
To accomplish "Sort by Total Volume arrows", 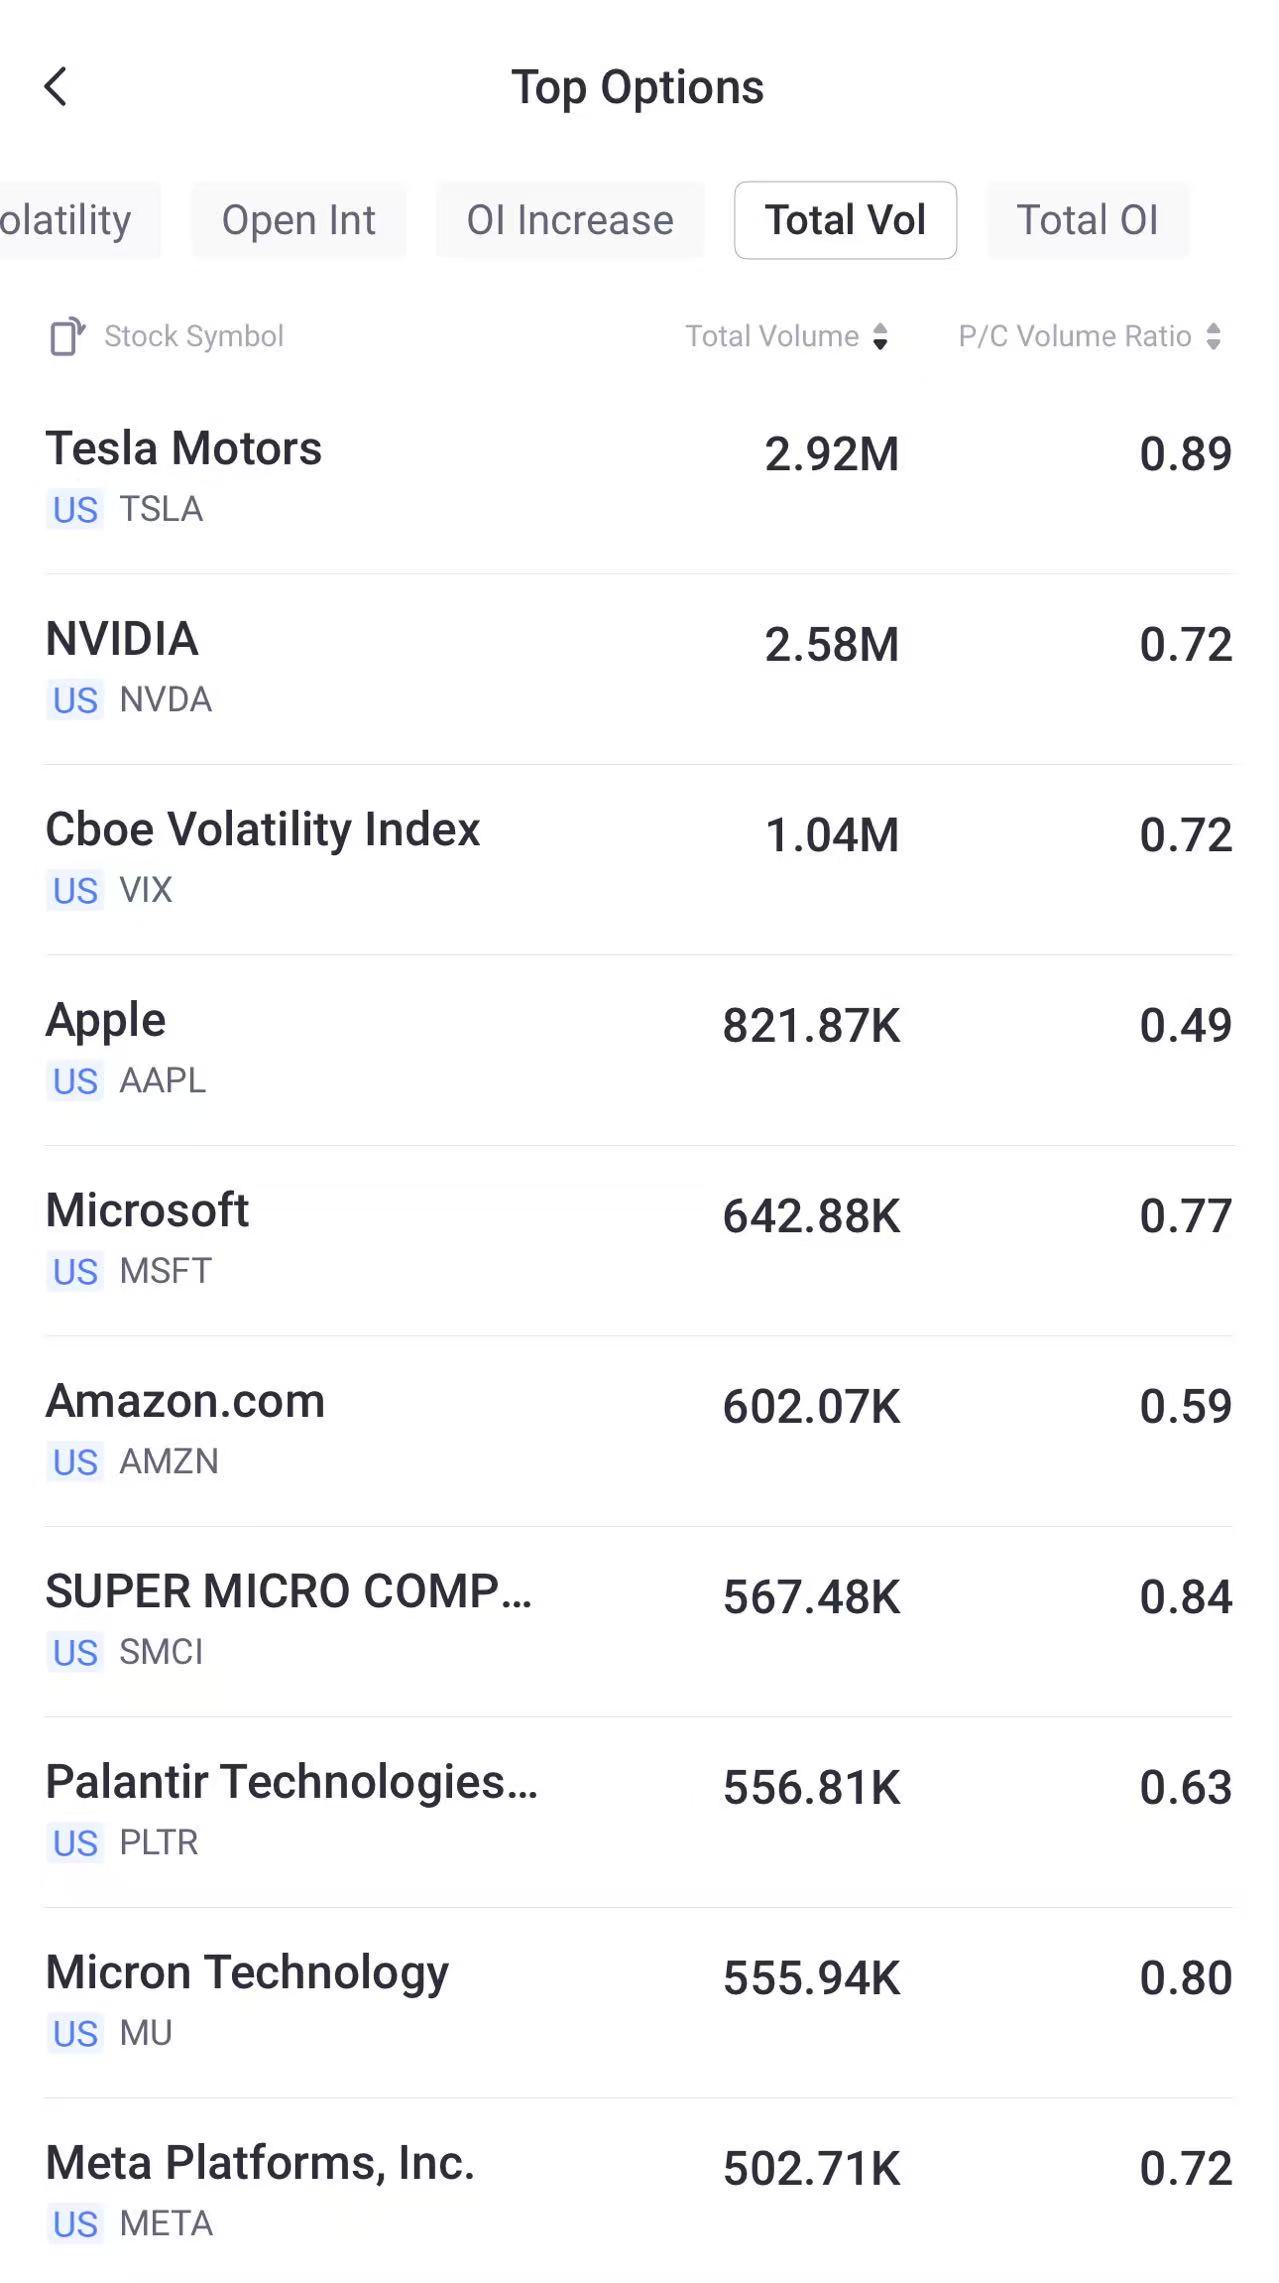I will [x=880, y=337].
